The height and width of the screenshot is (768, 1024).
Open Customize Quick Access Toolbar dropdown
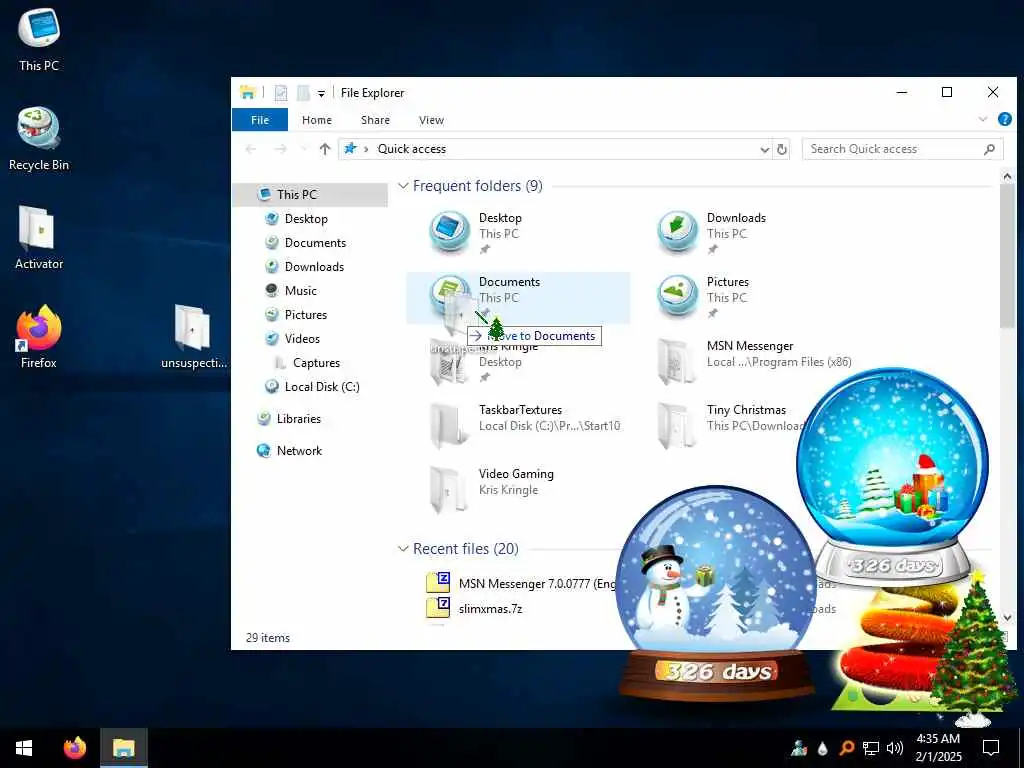(x=321, y=93)
